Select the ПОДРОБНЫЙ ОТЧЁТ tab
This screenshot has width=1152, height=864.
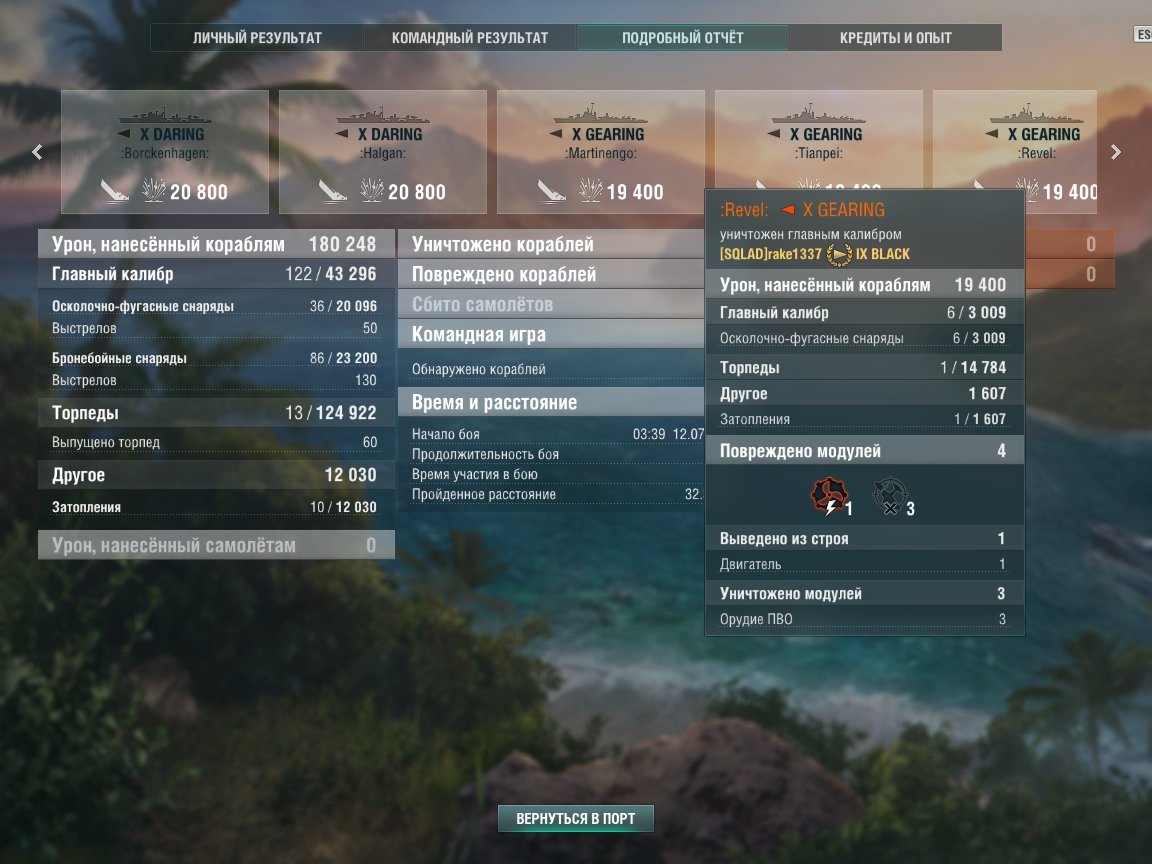point(683,37)
